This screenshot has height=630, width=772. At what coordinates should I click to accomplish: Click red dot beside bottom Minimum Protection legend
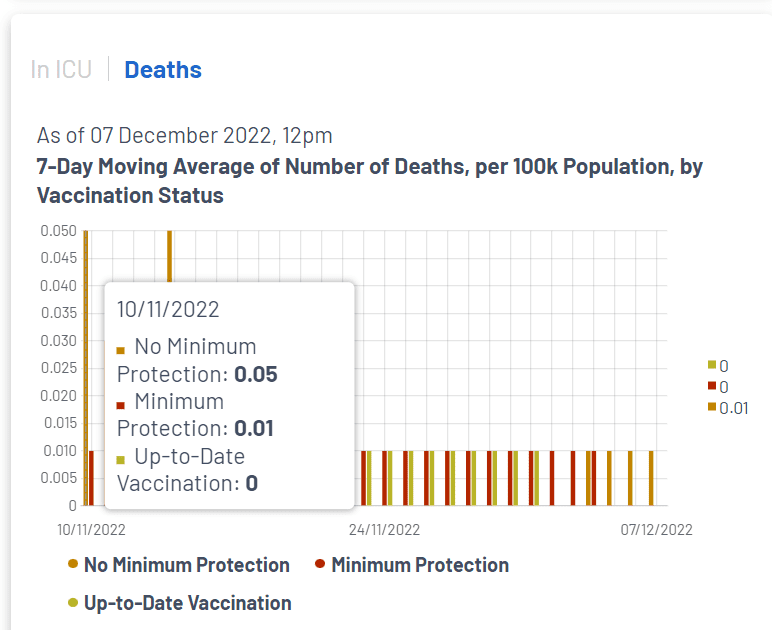320,565
